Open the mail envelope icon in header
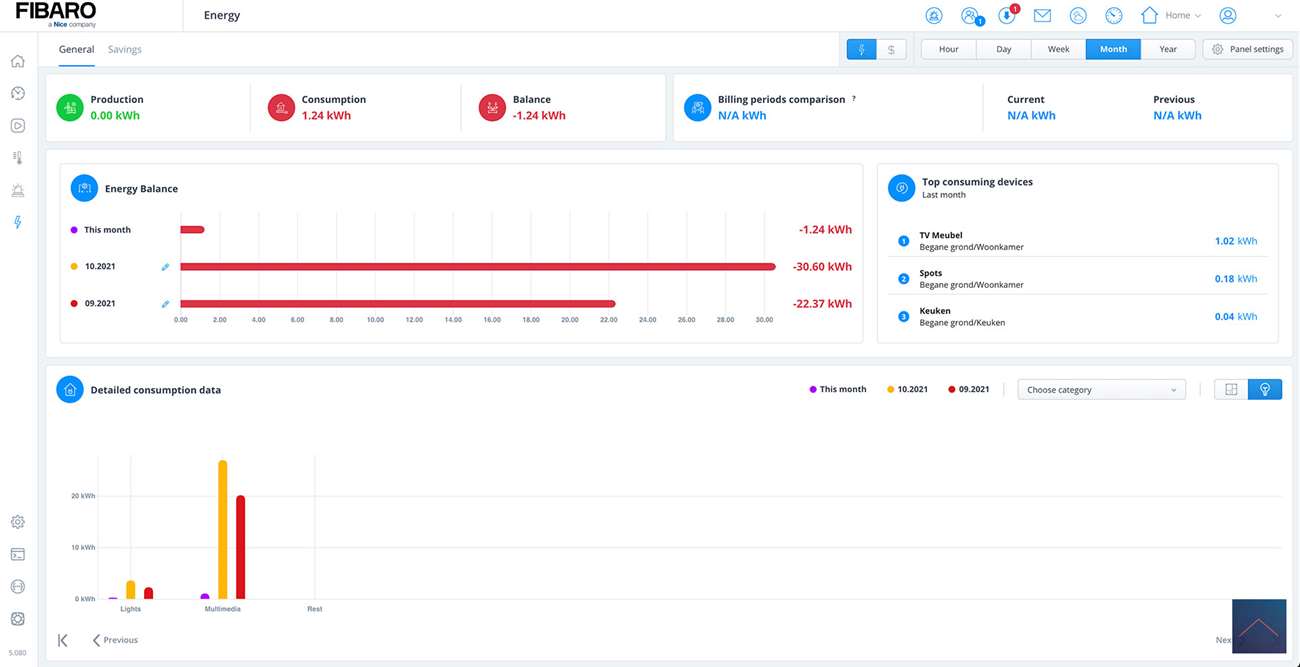Viewport: 1300px width, 667px height. click(1042, 16)
